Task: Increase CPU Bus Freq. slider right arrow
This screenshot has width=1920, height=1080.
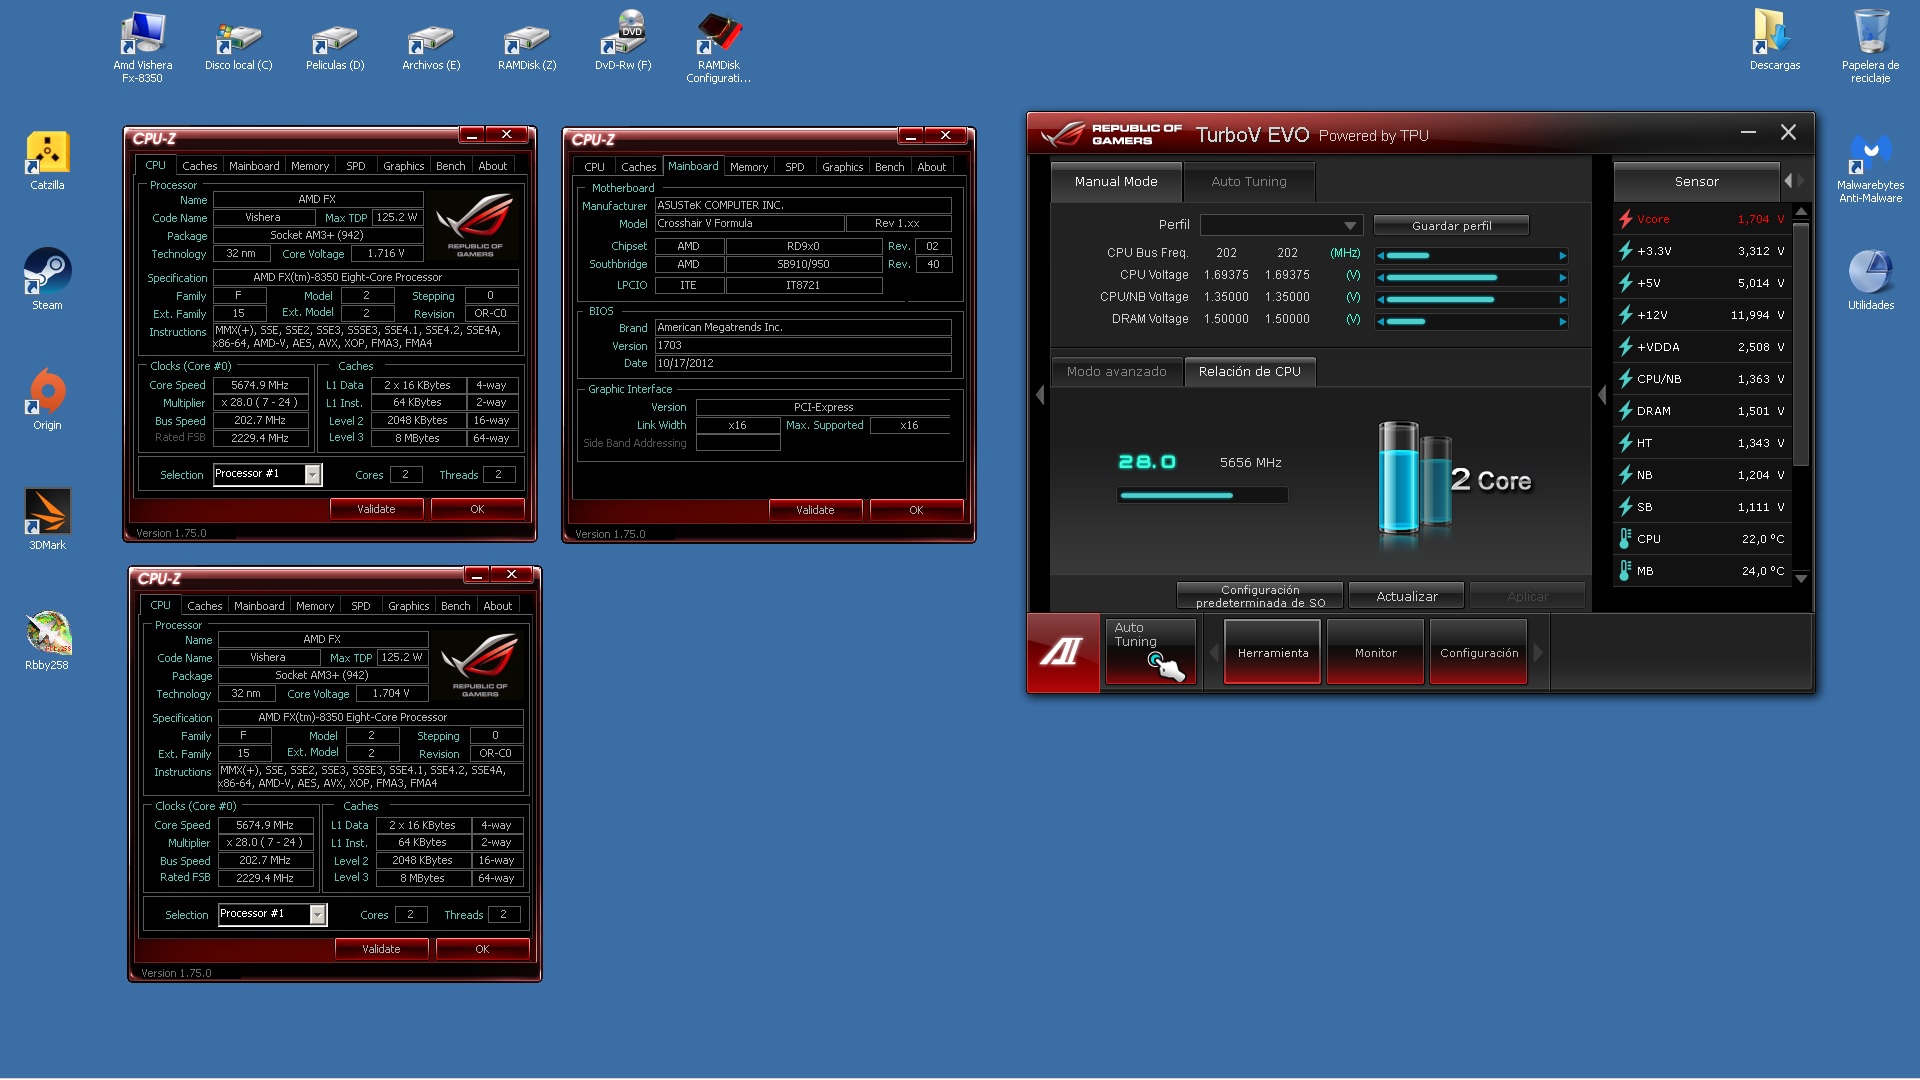Action: coord(1562,255)
